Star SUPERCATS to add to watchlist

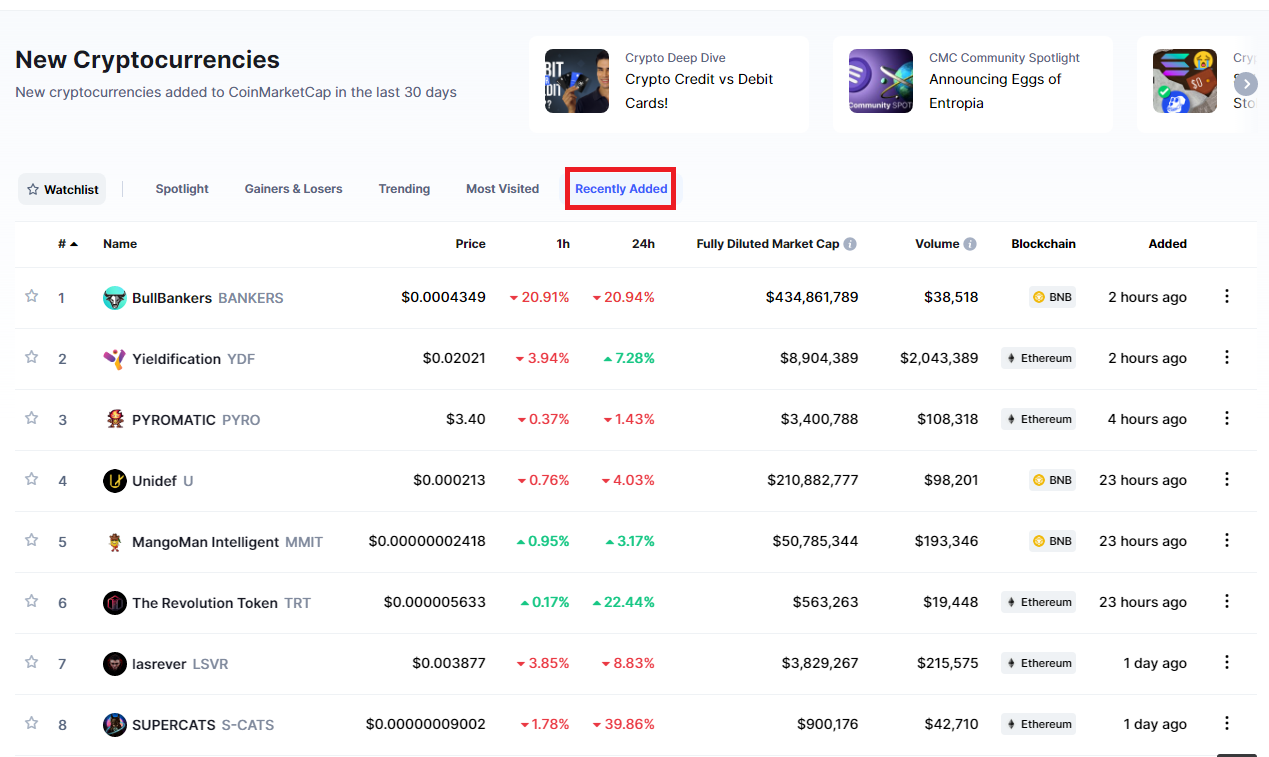coord(31,723)
